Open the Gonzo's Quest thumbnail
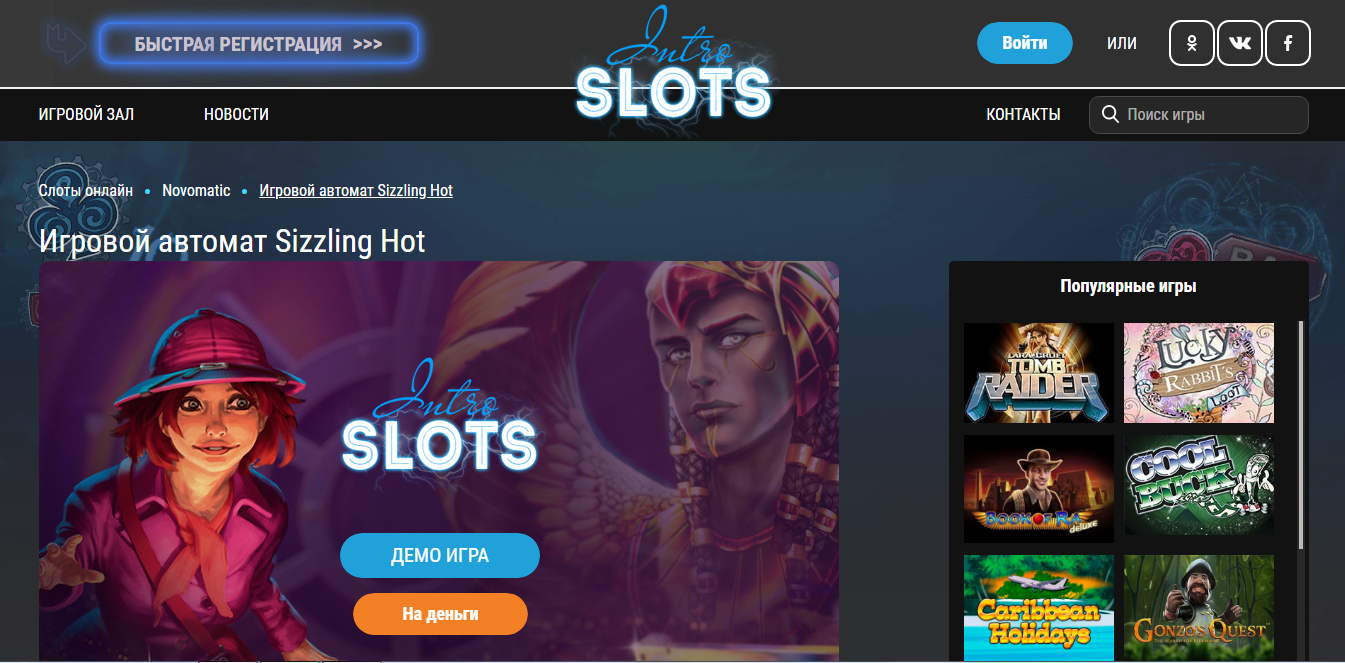This screenshot has height=663, width=1345. tap(1199, 608)
